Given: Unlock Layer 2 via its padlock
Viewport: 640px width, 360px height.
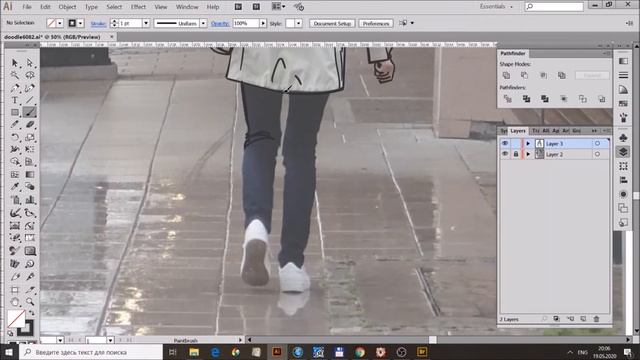Looking at the screenshot, I should click(x=516, y=154).
